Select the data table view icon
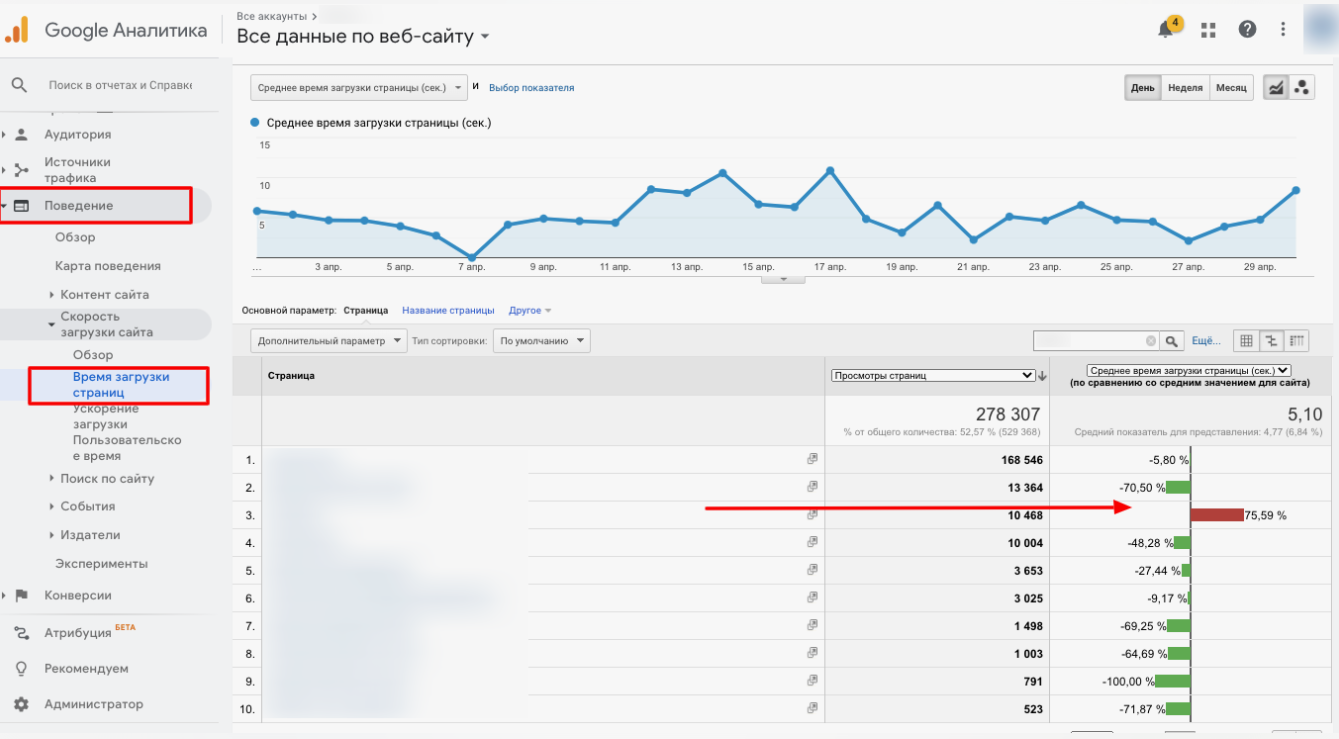1339x739 pixels. coord(1246,341)
